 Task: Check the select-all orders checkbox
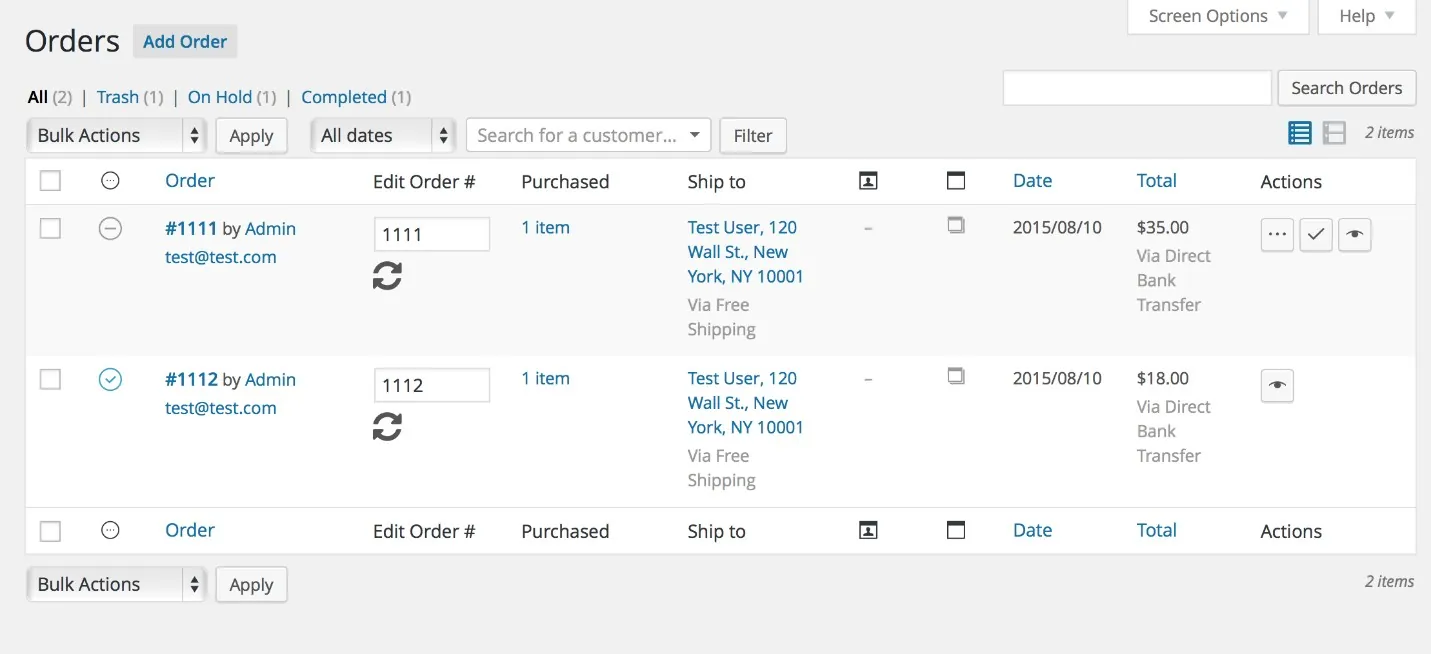point(50,180)
